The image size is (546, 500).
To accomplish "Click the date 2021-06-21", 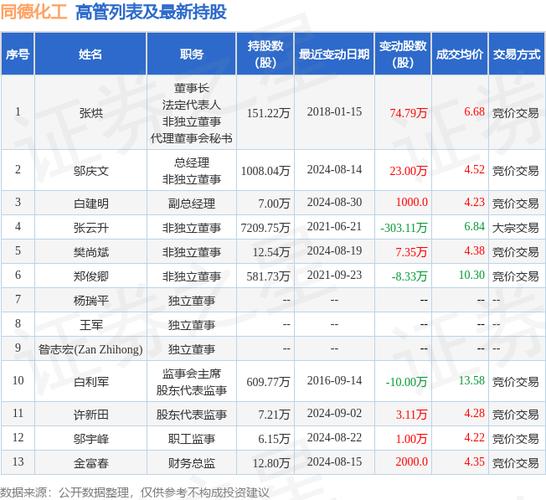I will 334,227.
